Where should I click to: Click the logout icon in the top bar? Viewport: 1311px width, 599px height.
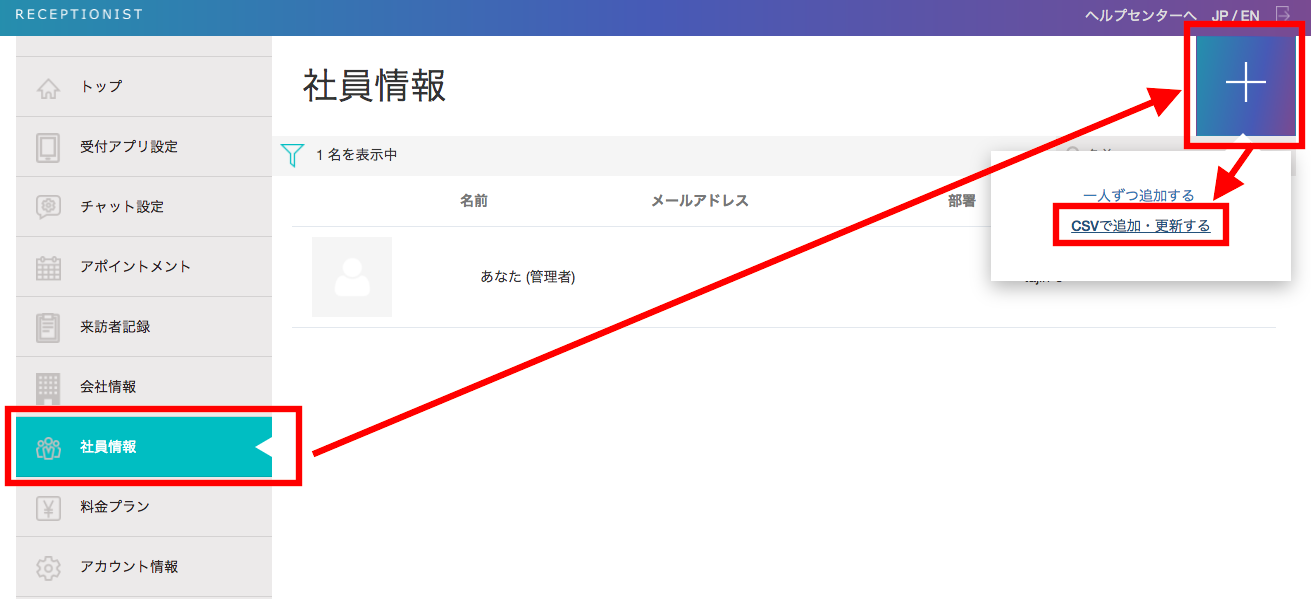pos(1284,14)
